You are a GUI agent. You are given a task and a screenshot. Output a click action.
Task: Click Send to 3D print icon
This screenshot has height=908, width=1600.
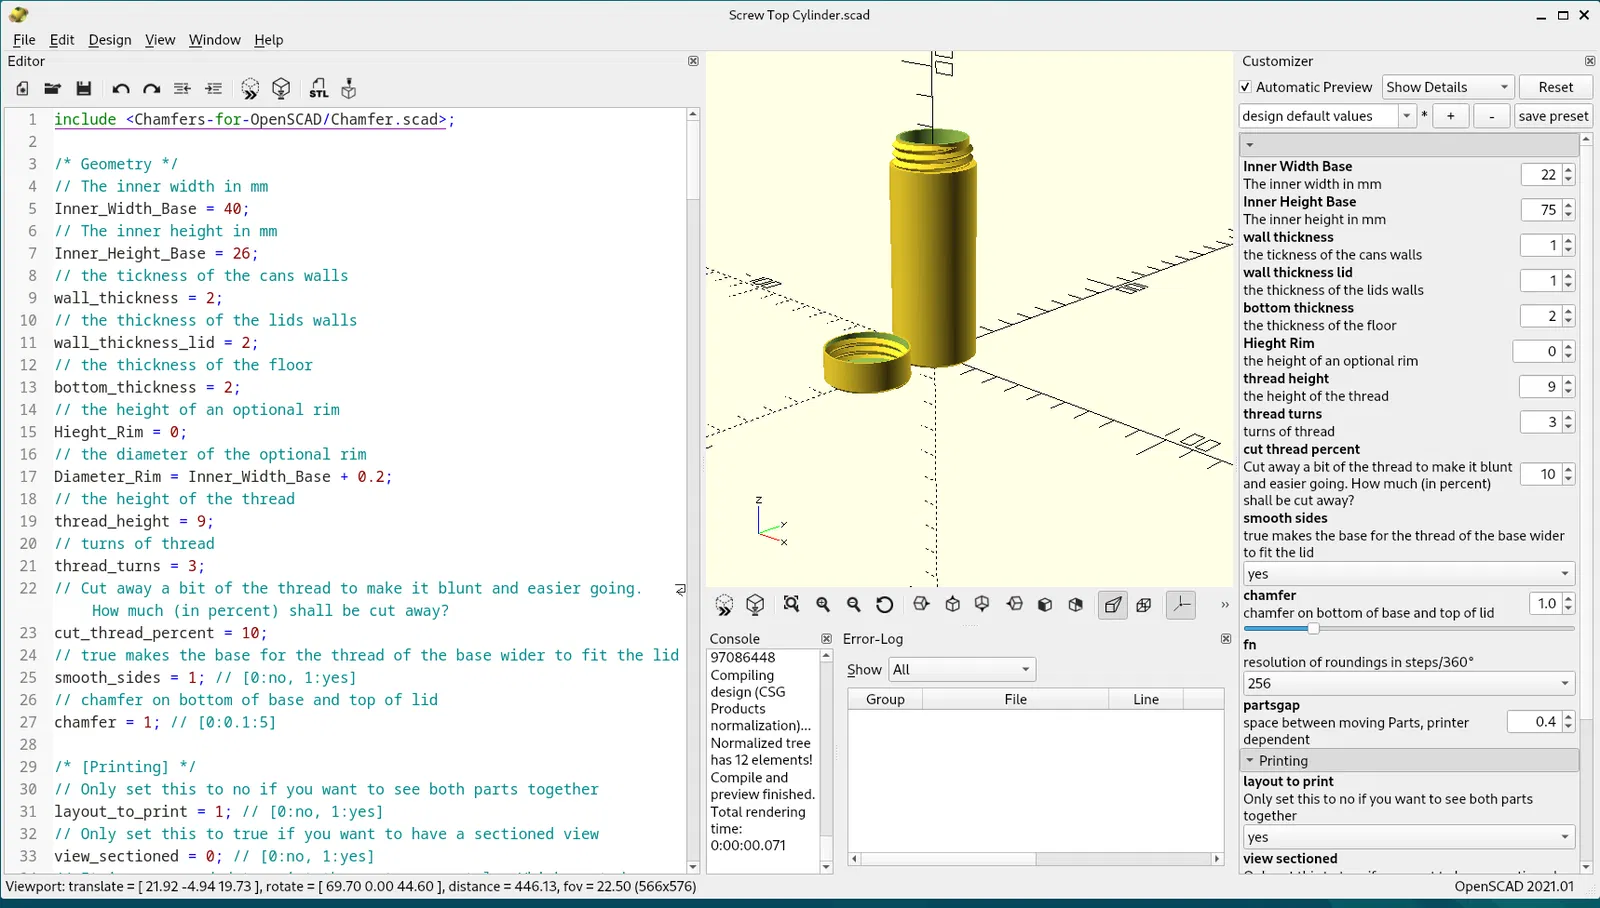[349, 89]
